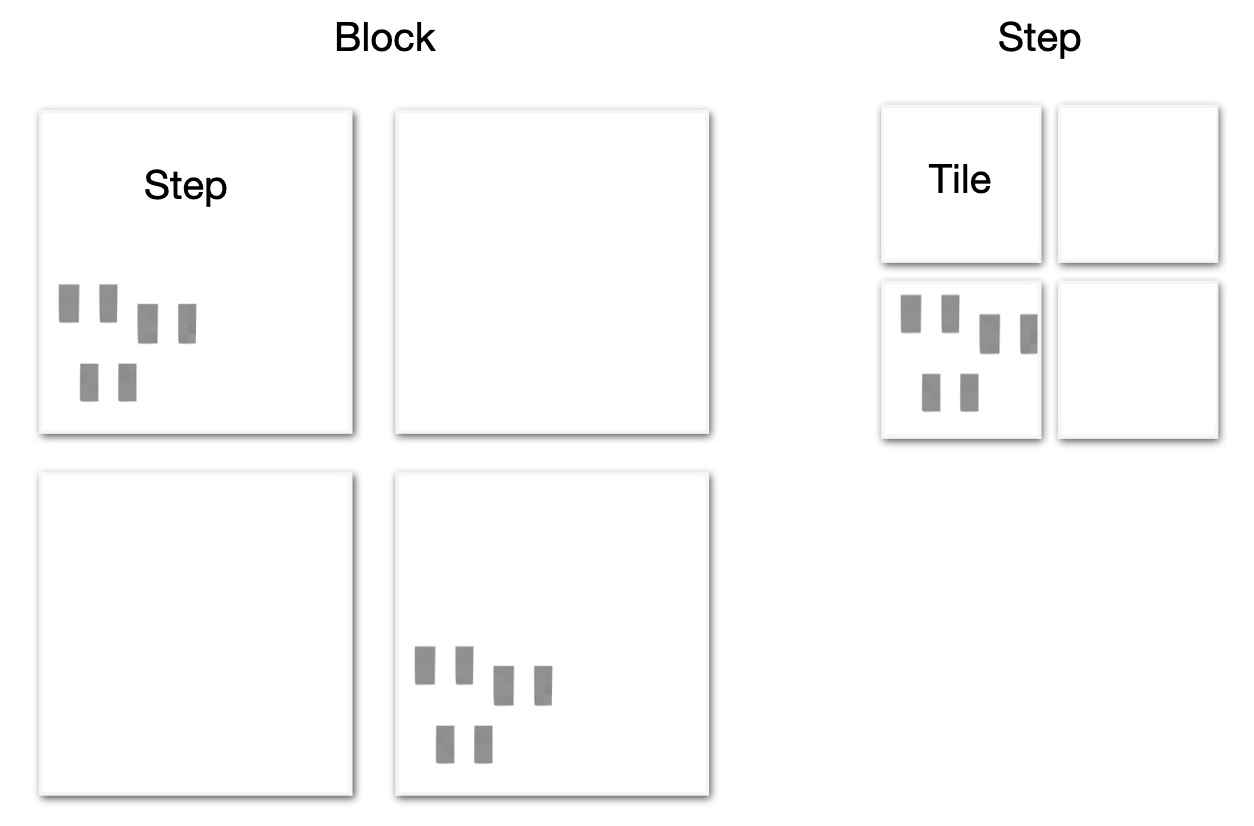This screenshot has height=826, width=1254.
Task: Click rightmost gray bar in top-left Block square
Action: 187,323
